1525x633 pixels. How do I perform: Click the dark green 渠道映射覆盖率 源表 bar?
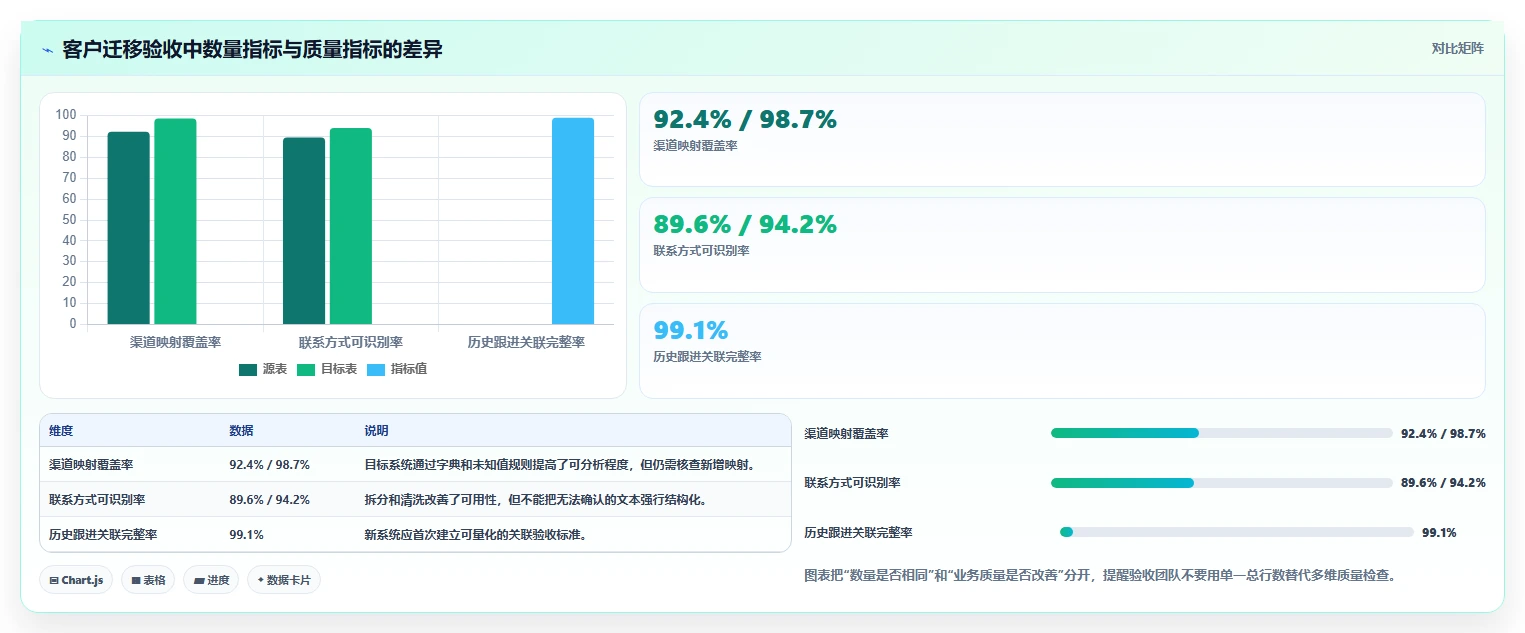[129, 228]
